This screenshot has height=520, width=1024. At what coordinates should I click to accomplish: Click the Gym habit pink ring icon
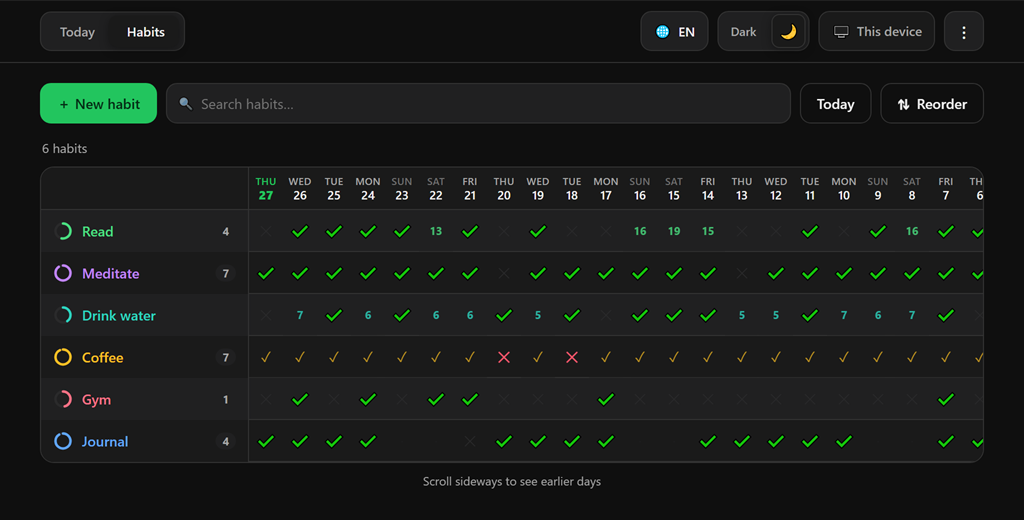pos(63,399)
